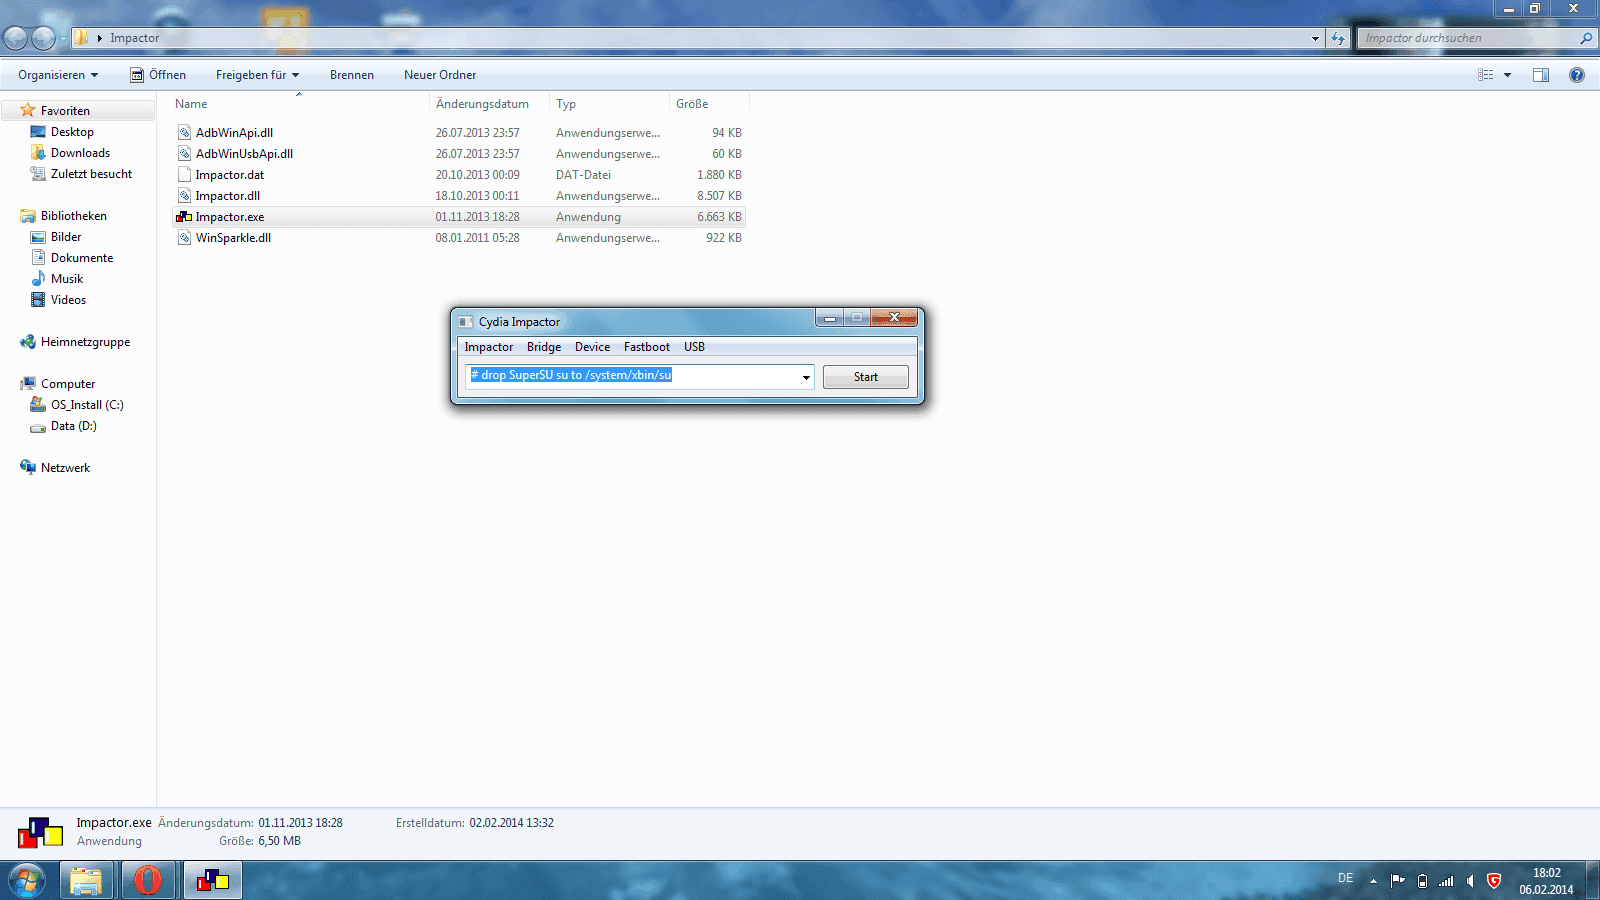
Task: Click the Impactor.dat file icon
Action: pos(184,175)
